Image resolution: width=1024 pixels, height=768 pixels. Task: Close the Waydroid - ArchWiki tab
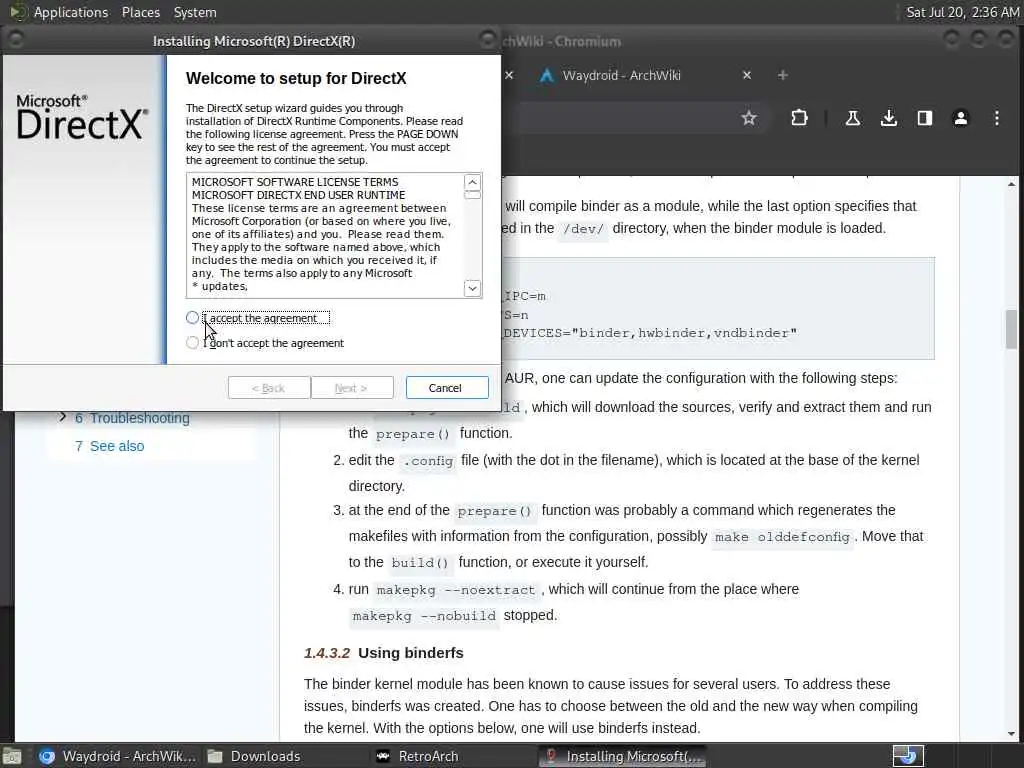click(747, 76)
